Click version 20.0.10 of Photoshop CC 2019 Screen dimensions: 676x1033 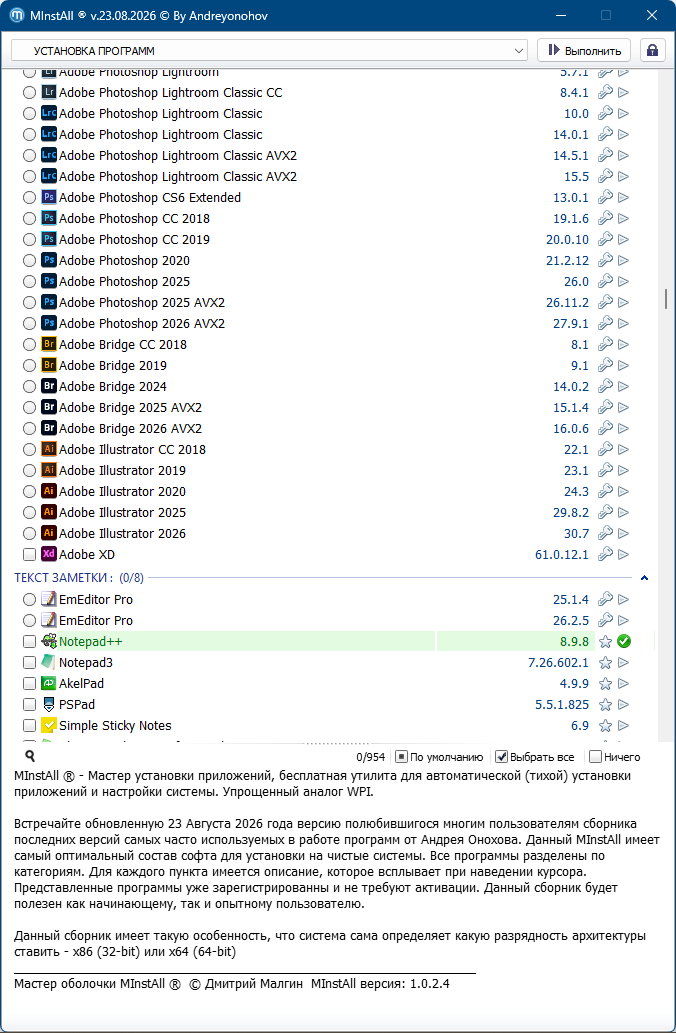tap(567, 240)
